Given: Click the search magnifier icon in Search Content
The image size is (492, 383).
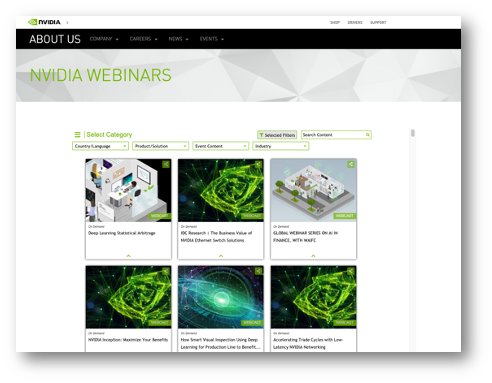Looking at the screenshot, I should coord(368,135).
